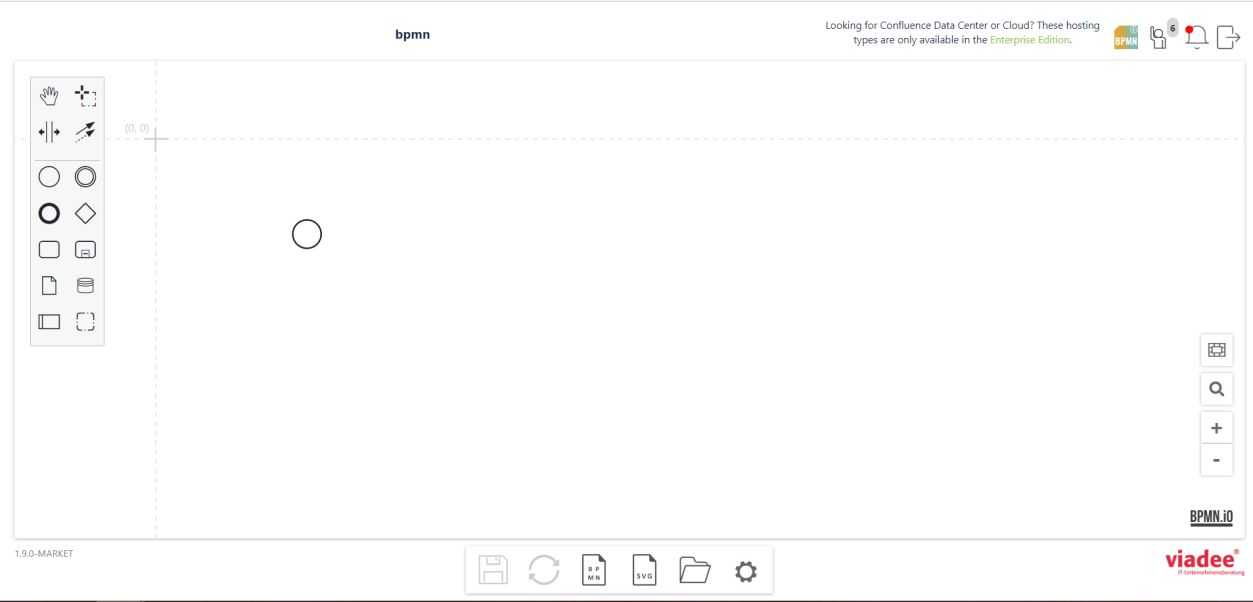The width and height of the screenshot is (1253, 602).
Task: Create a group from palette
Action: (x=86, y=322)
